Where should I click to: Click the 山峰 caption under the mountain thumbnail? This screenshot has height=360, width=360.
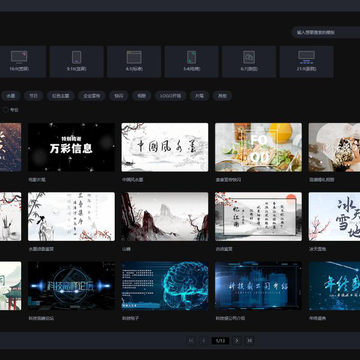coord(126,249)
